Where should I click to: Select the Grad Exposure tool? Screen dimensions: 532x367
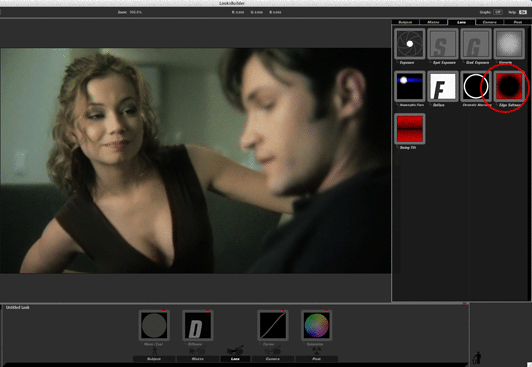coord(476,44)
